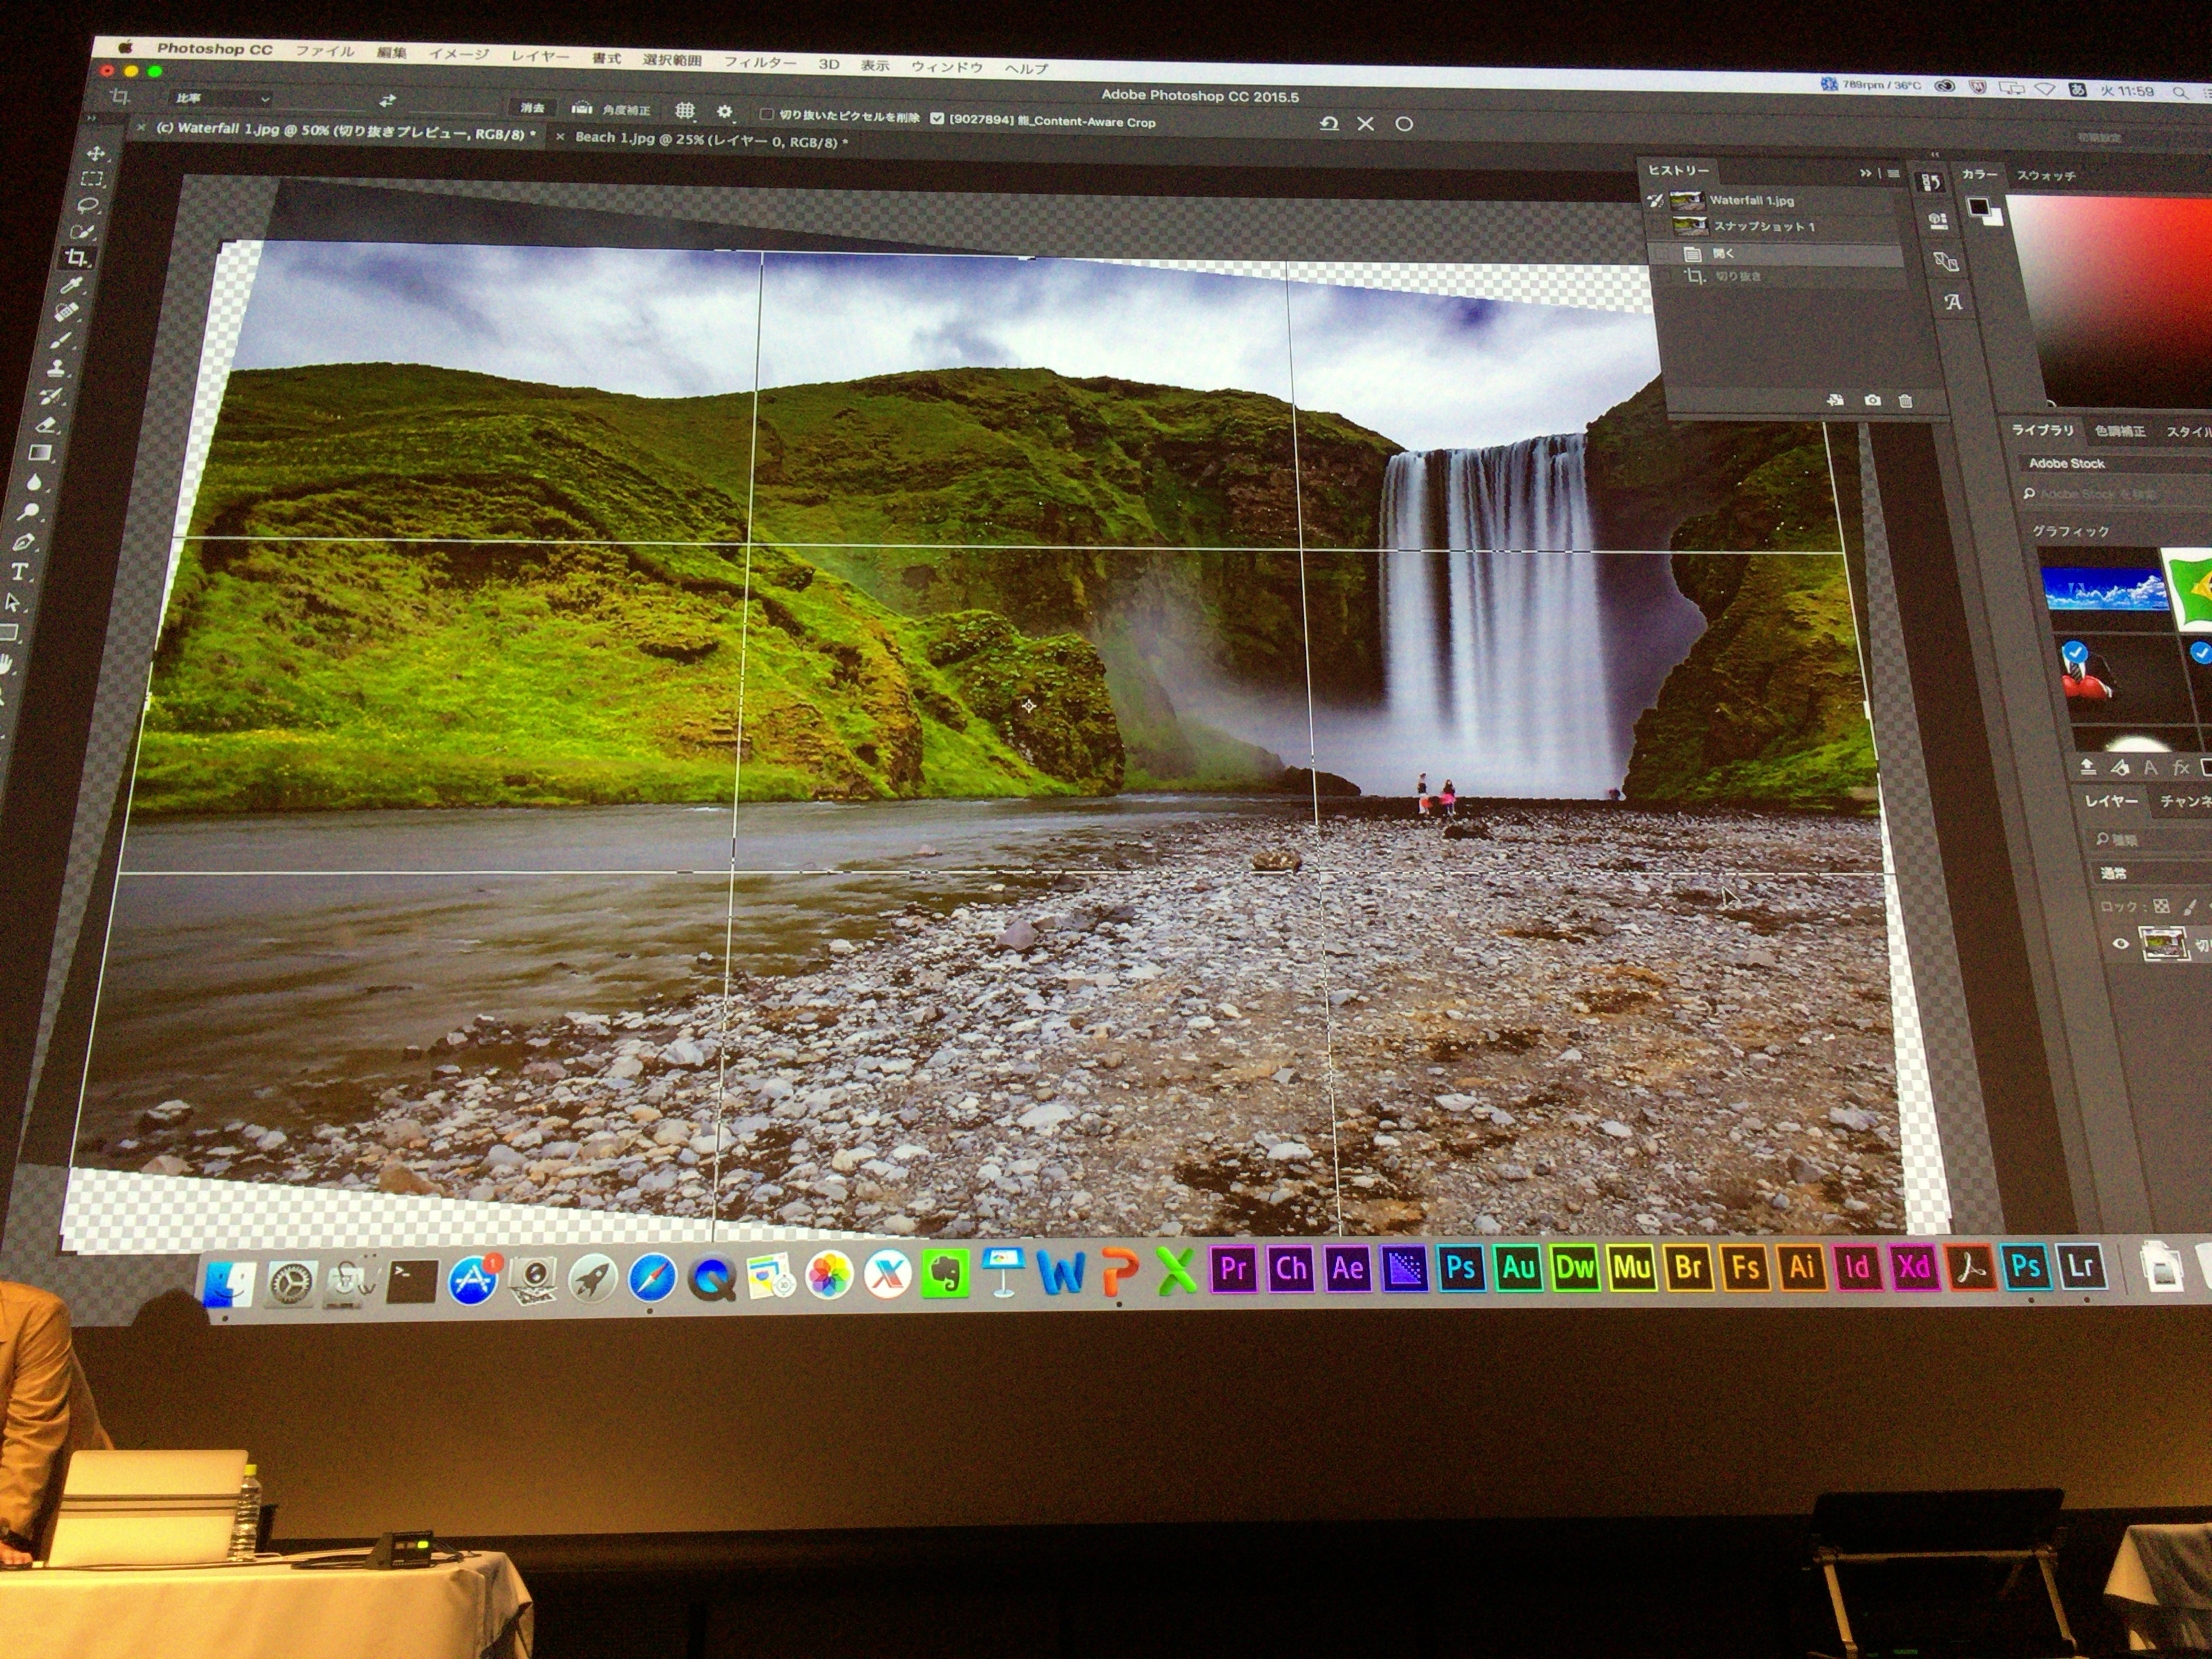Select the Crop tool in the toolbar
Image resolution: width=2212 pixels, height=1659 pixels.
point(77,258)
